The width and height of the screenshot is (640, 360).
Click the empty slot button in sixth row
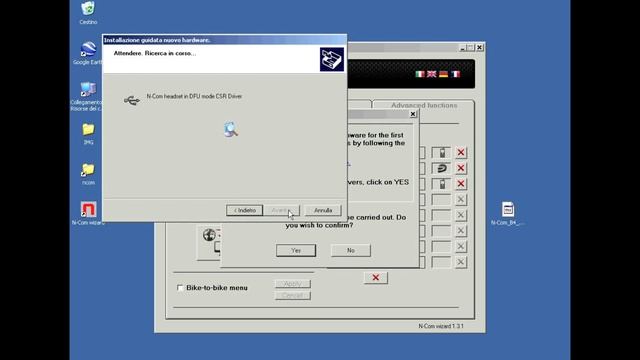[441, 231]
